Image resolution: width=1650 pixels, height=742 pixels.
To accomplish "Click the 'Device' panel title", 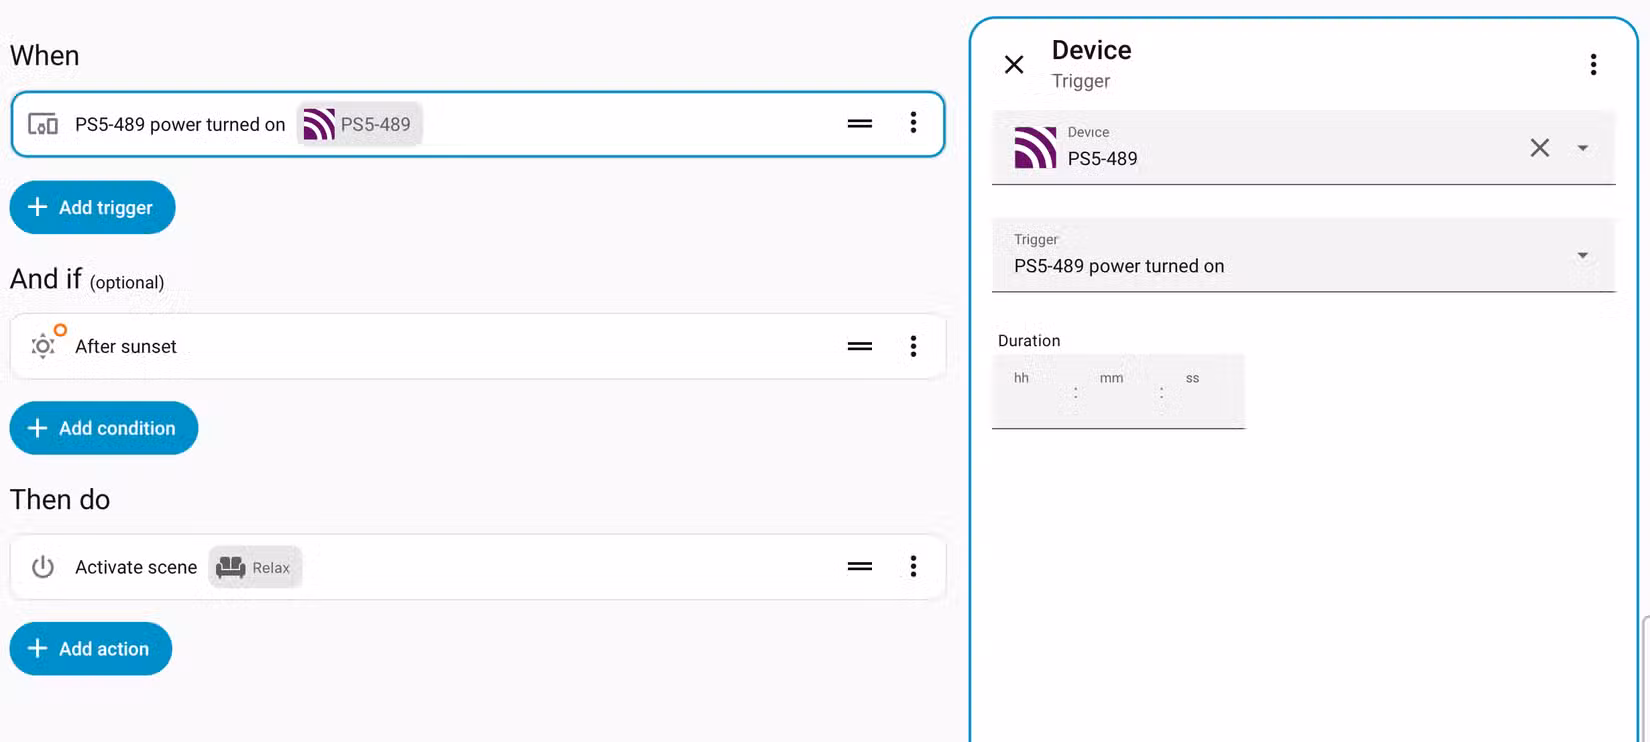I will (x=1092, y=50).
